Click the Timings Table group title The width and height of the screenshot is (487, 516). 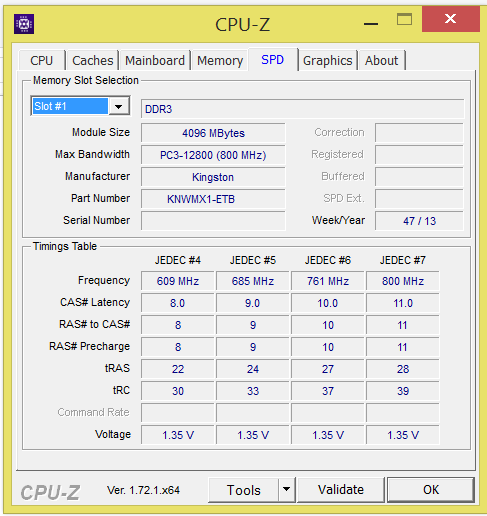pos(65,246)
